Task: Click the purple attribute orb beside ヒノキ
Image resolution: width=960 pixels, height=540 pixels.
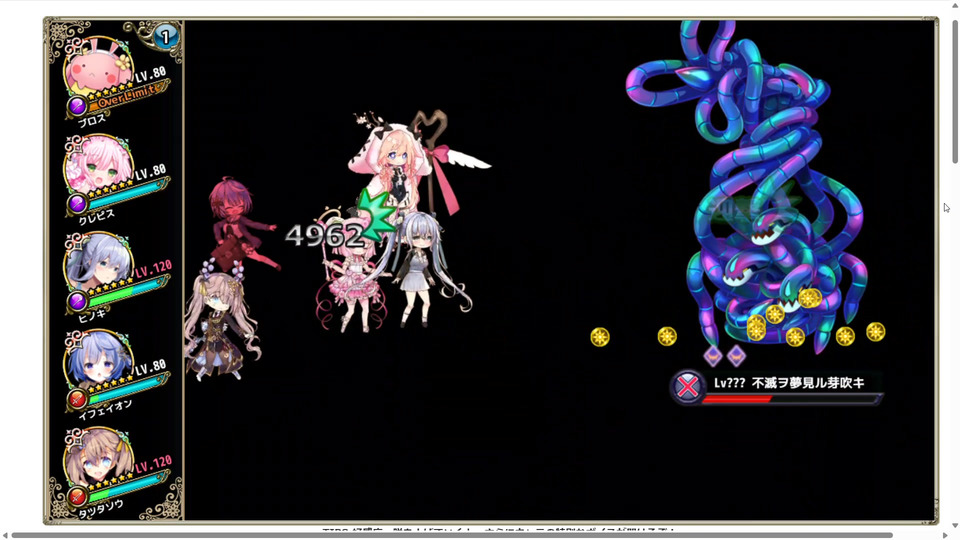Action: pos(77,301)
